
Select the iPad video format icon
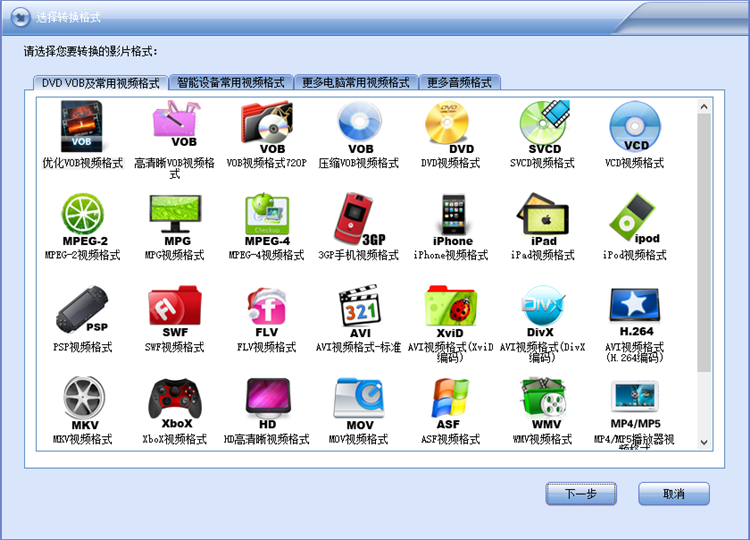[543, 220]
